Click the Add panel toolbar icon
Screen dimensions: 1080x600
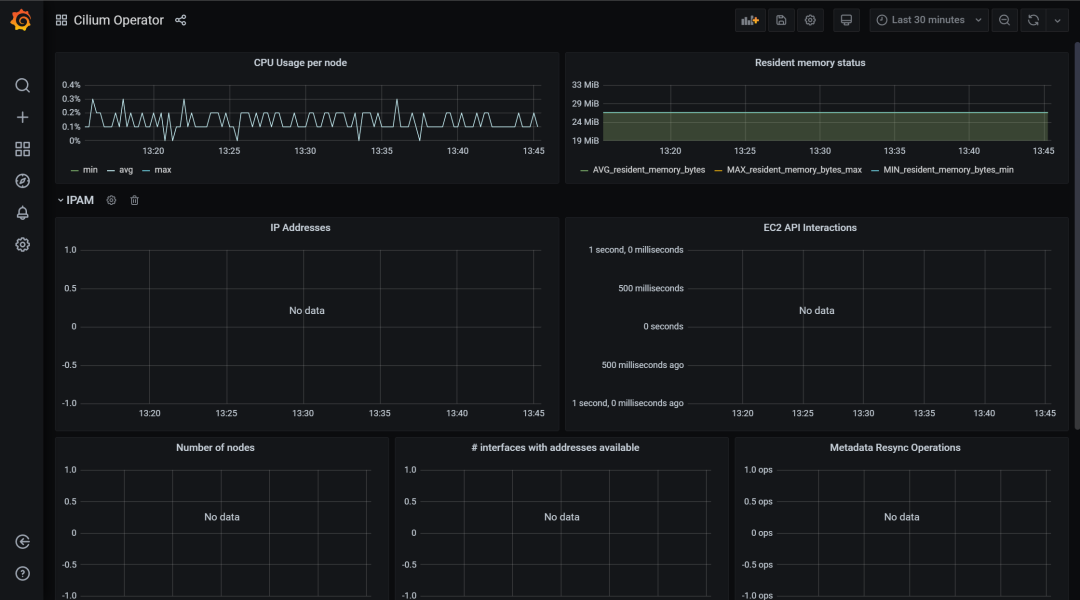tap(749, 20)
